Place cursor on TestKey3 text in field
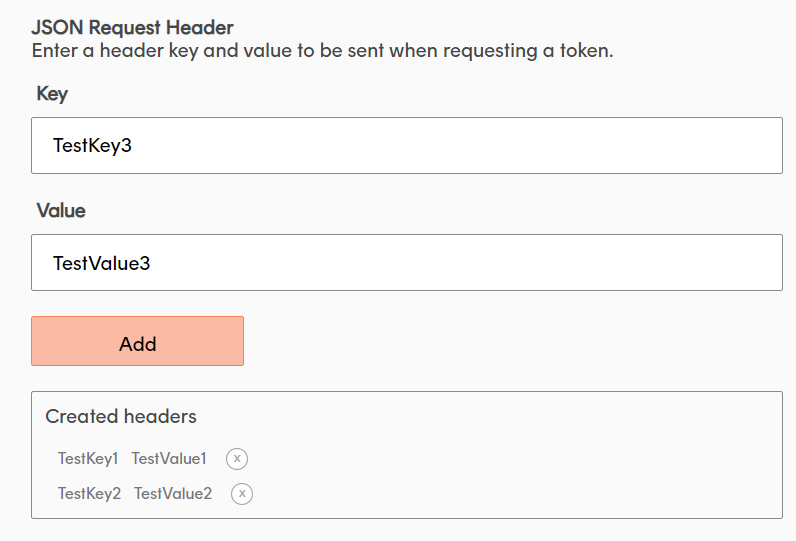Screen dimensions: 796x541 tap(93, 146)
